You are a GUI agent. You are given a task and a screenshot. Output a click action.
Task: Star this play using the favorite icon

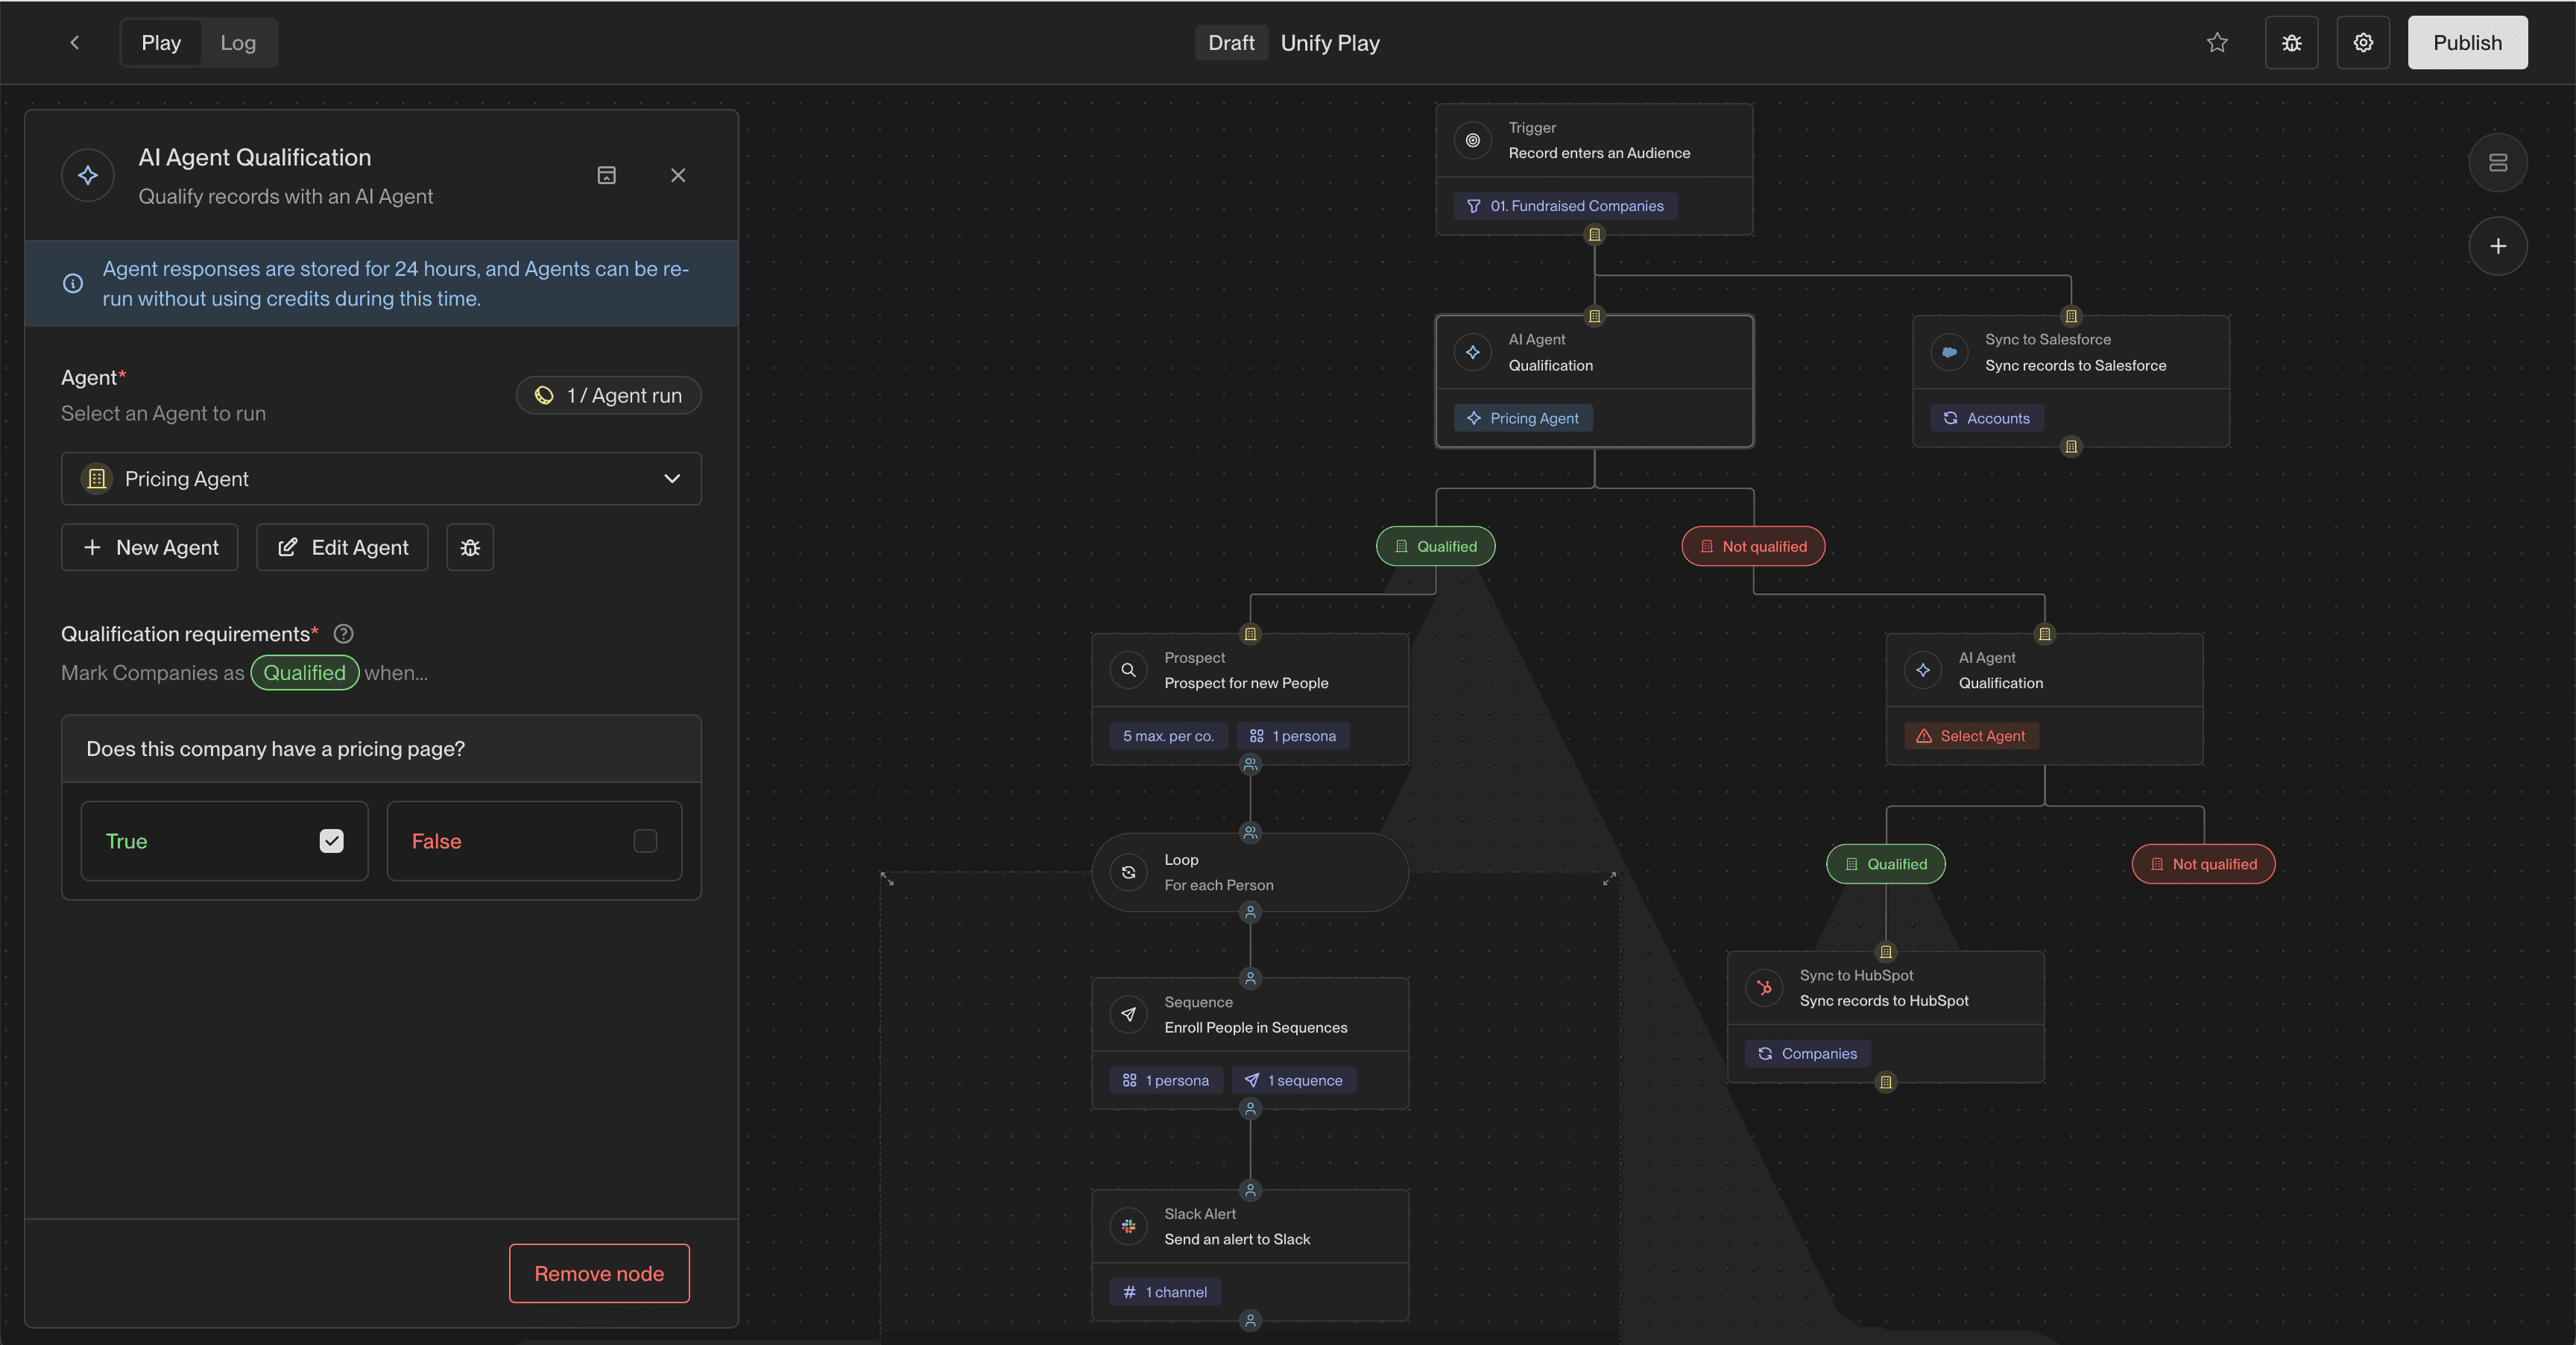(2217, 42)
